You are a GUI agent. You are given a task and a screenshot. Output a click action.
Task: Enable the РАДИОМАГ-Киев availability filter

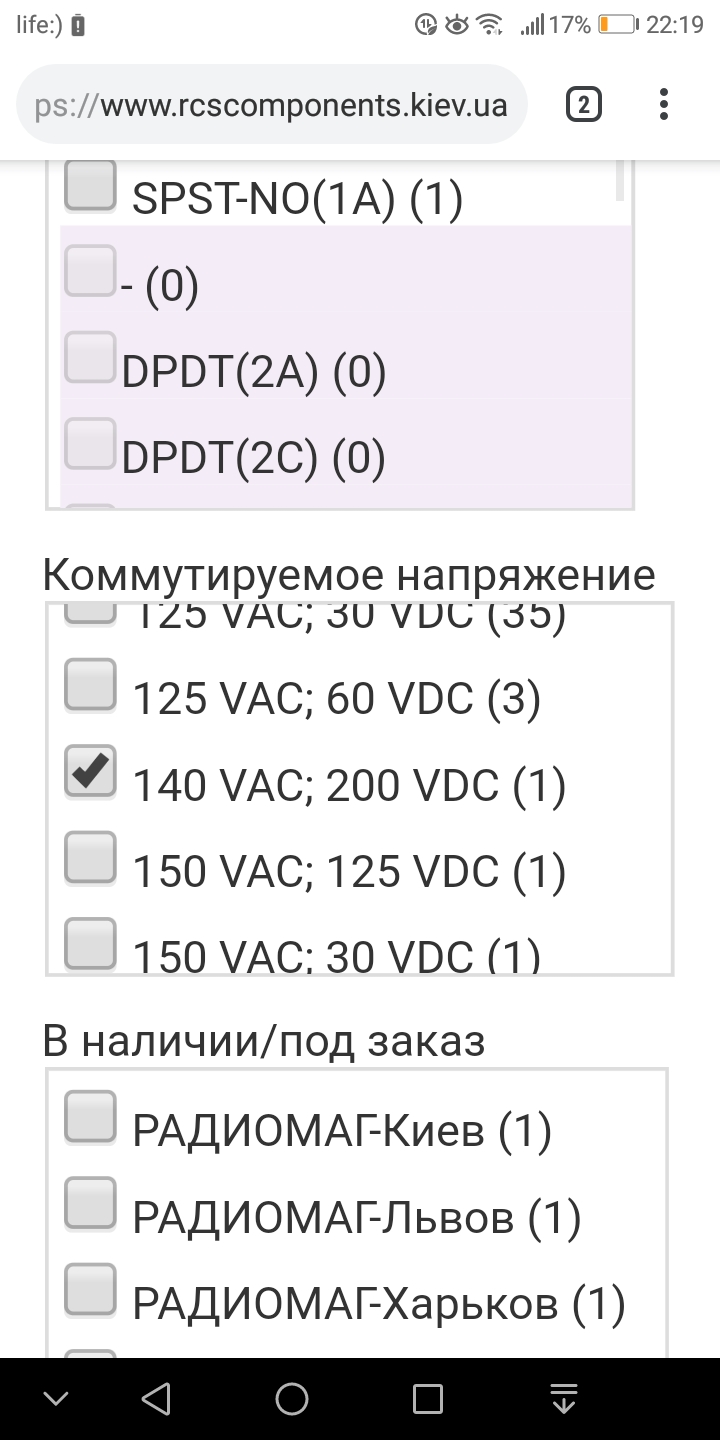[x=90, y=1117]
